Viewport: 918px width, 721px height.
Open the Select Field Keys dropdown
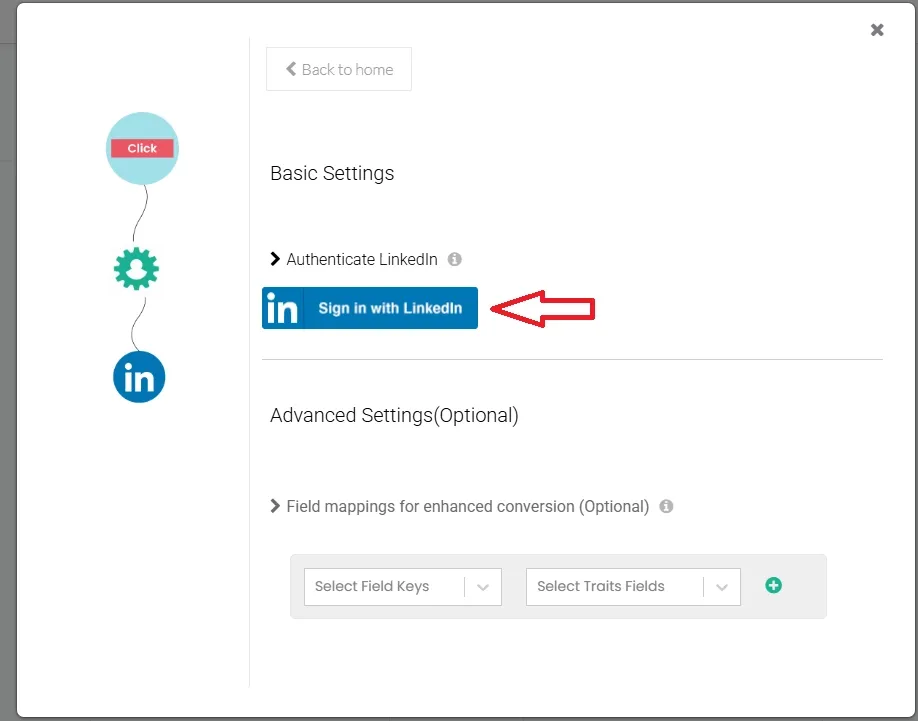[x=403, y=586]
